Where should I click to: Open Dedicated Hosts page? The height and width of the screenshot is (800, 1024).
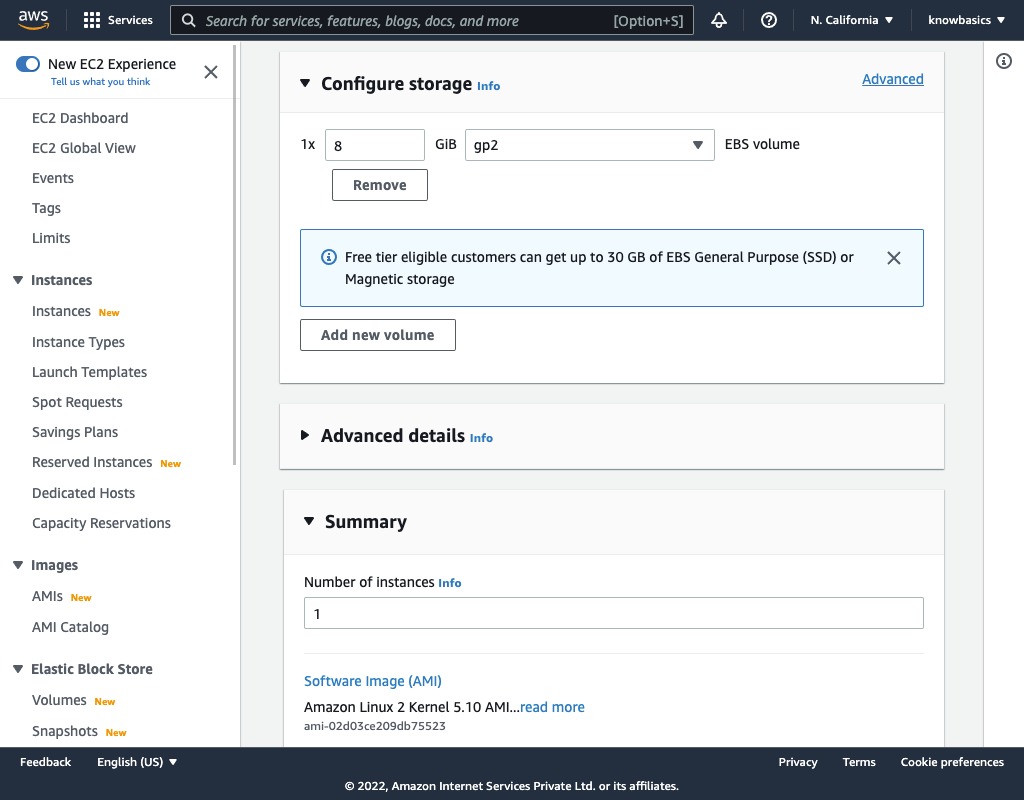point(84,493)
